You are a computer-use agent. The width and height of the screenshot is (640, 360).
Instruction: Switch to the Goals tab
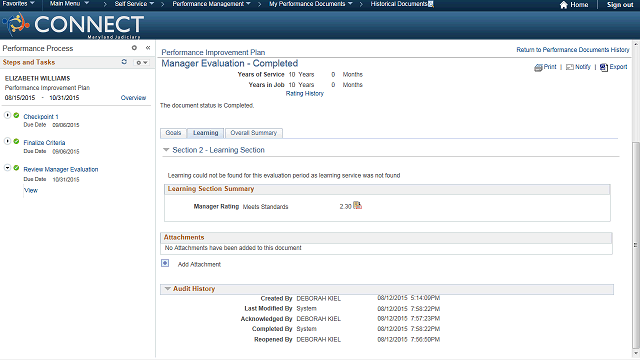click(173, 133)
